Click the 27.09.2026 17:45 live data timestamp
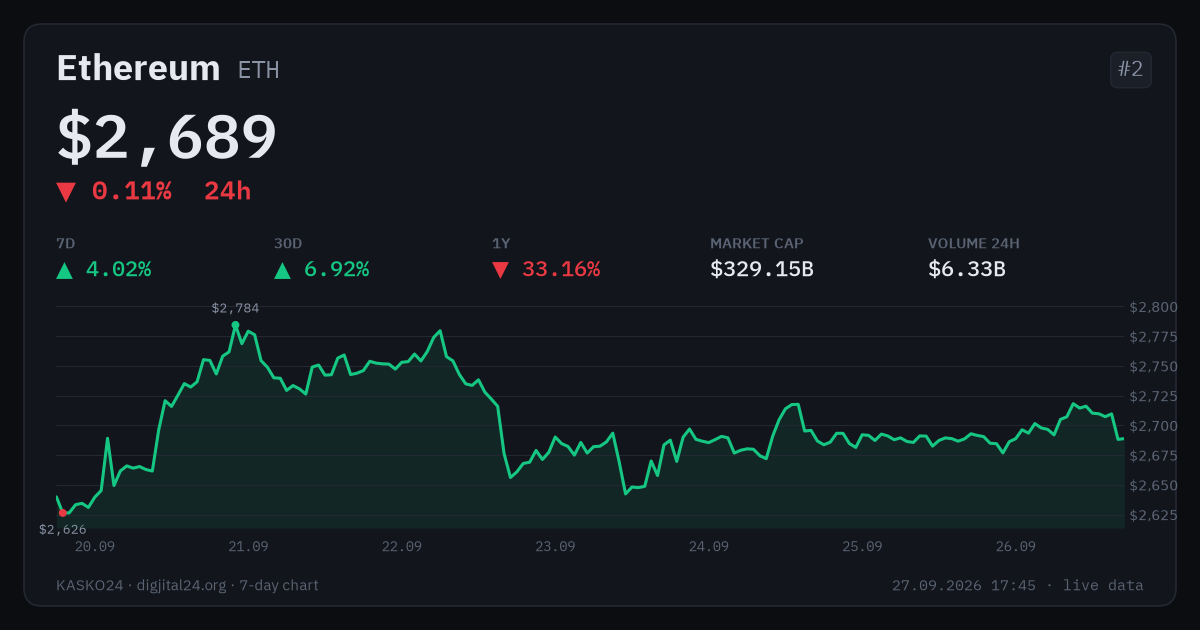Viewport: 1200px width, 630px height. 1018,585
